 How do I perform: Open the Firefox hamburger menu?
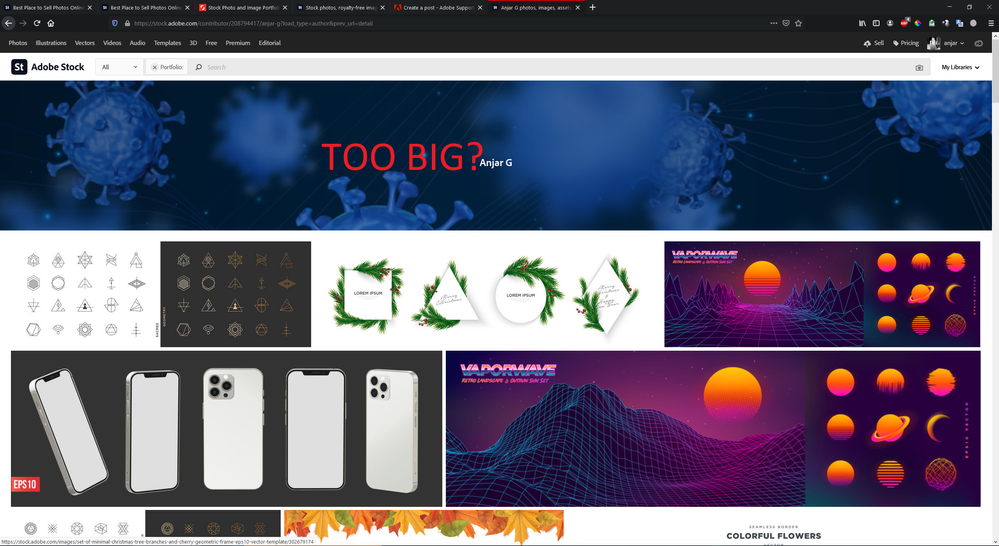click(991, 23)
